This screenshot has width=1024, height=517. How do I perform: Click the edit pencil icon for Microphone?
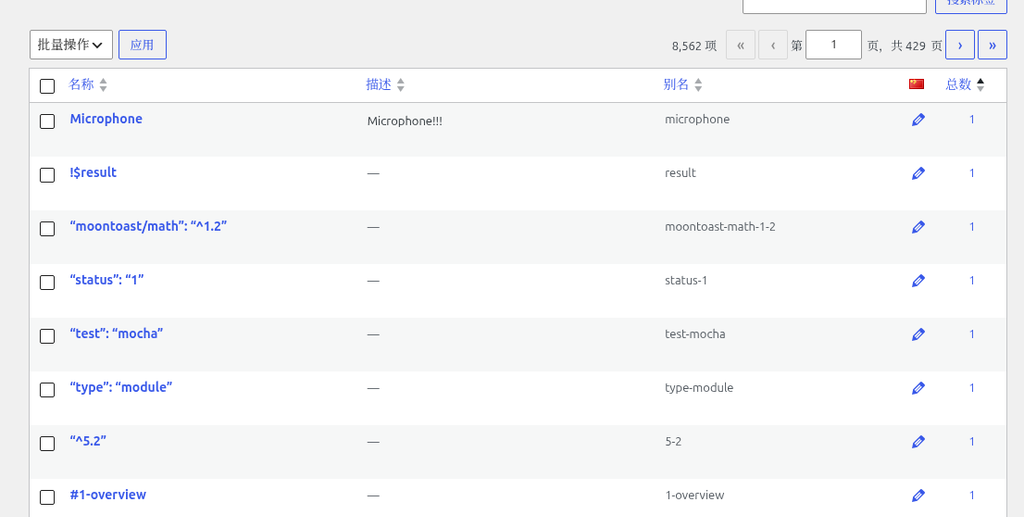click(918, 119)
